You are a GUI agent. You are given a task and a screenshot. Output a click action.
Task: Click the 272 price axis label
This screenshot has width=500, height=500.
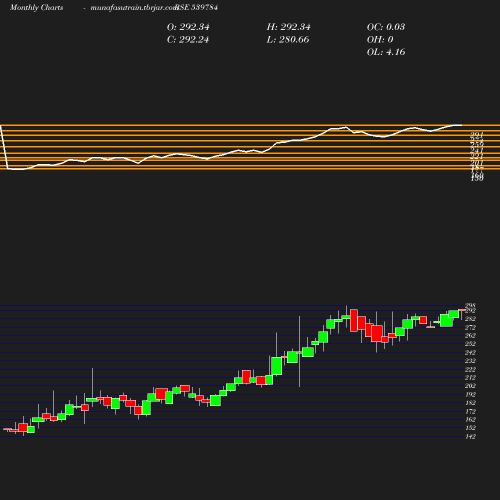[x=470, y=328]
